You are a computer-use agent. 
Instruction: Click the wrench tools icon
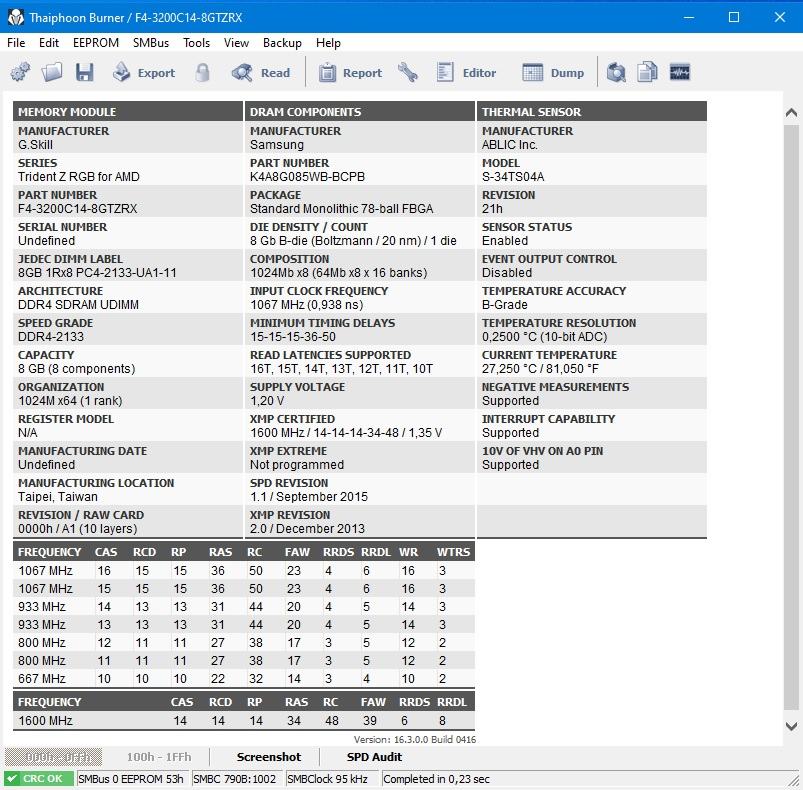tap(408, 72)
